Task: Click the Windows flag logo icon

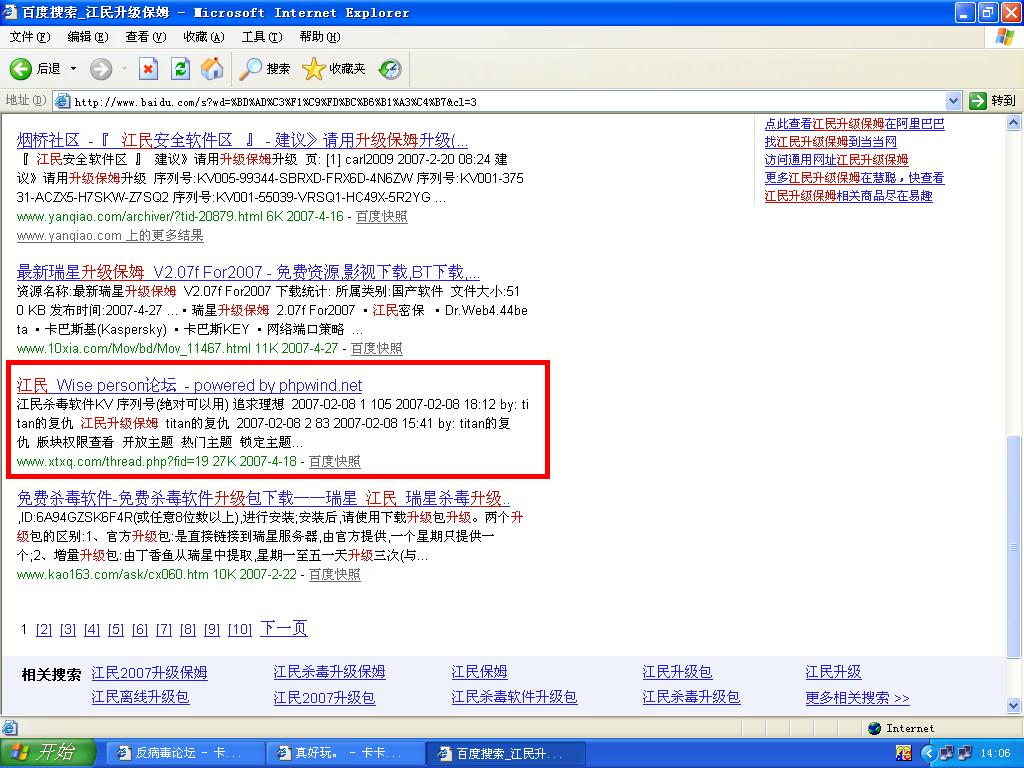Action: point(1004,37)
